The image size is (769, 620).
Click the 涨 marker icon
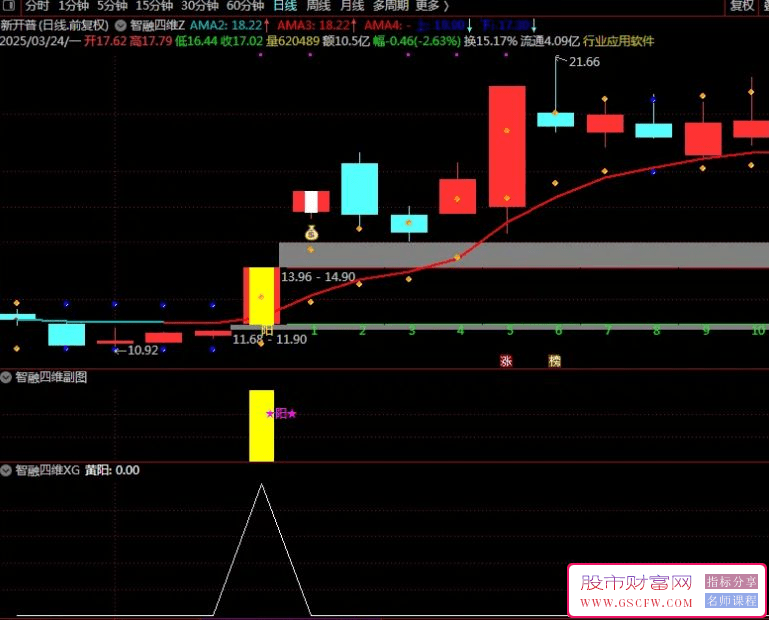point(506,361)
